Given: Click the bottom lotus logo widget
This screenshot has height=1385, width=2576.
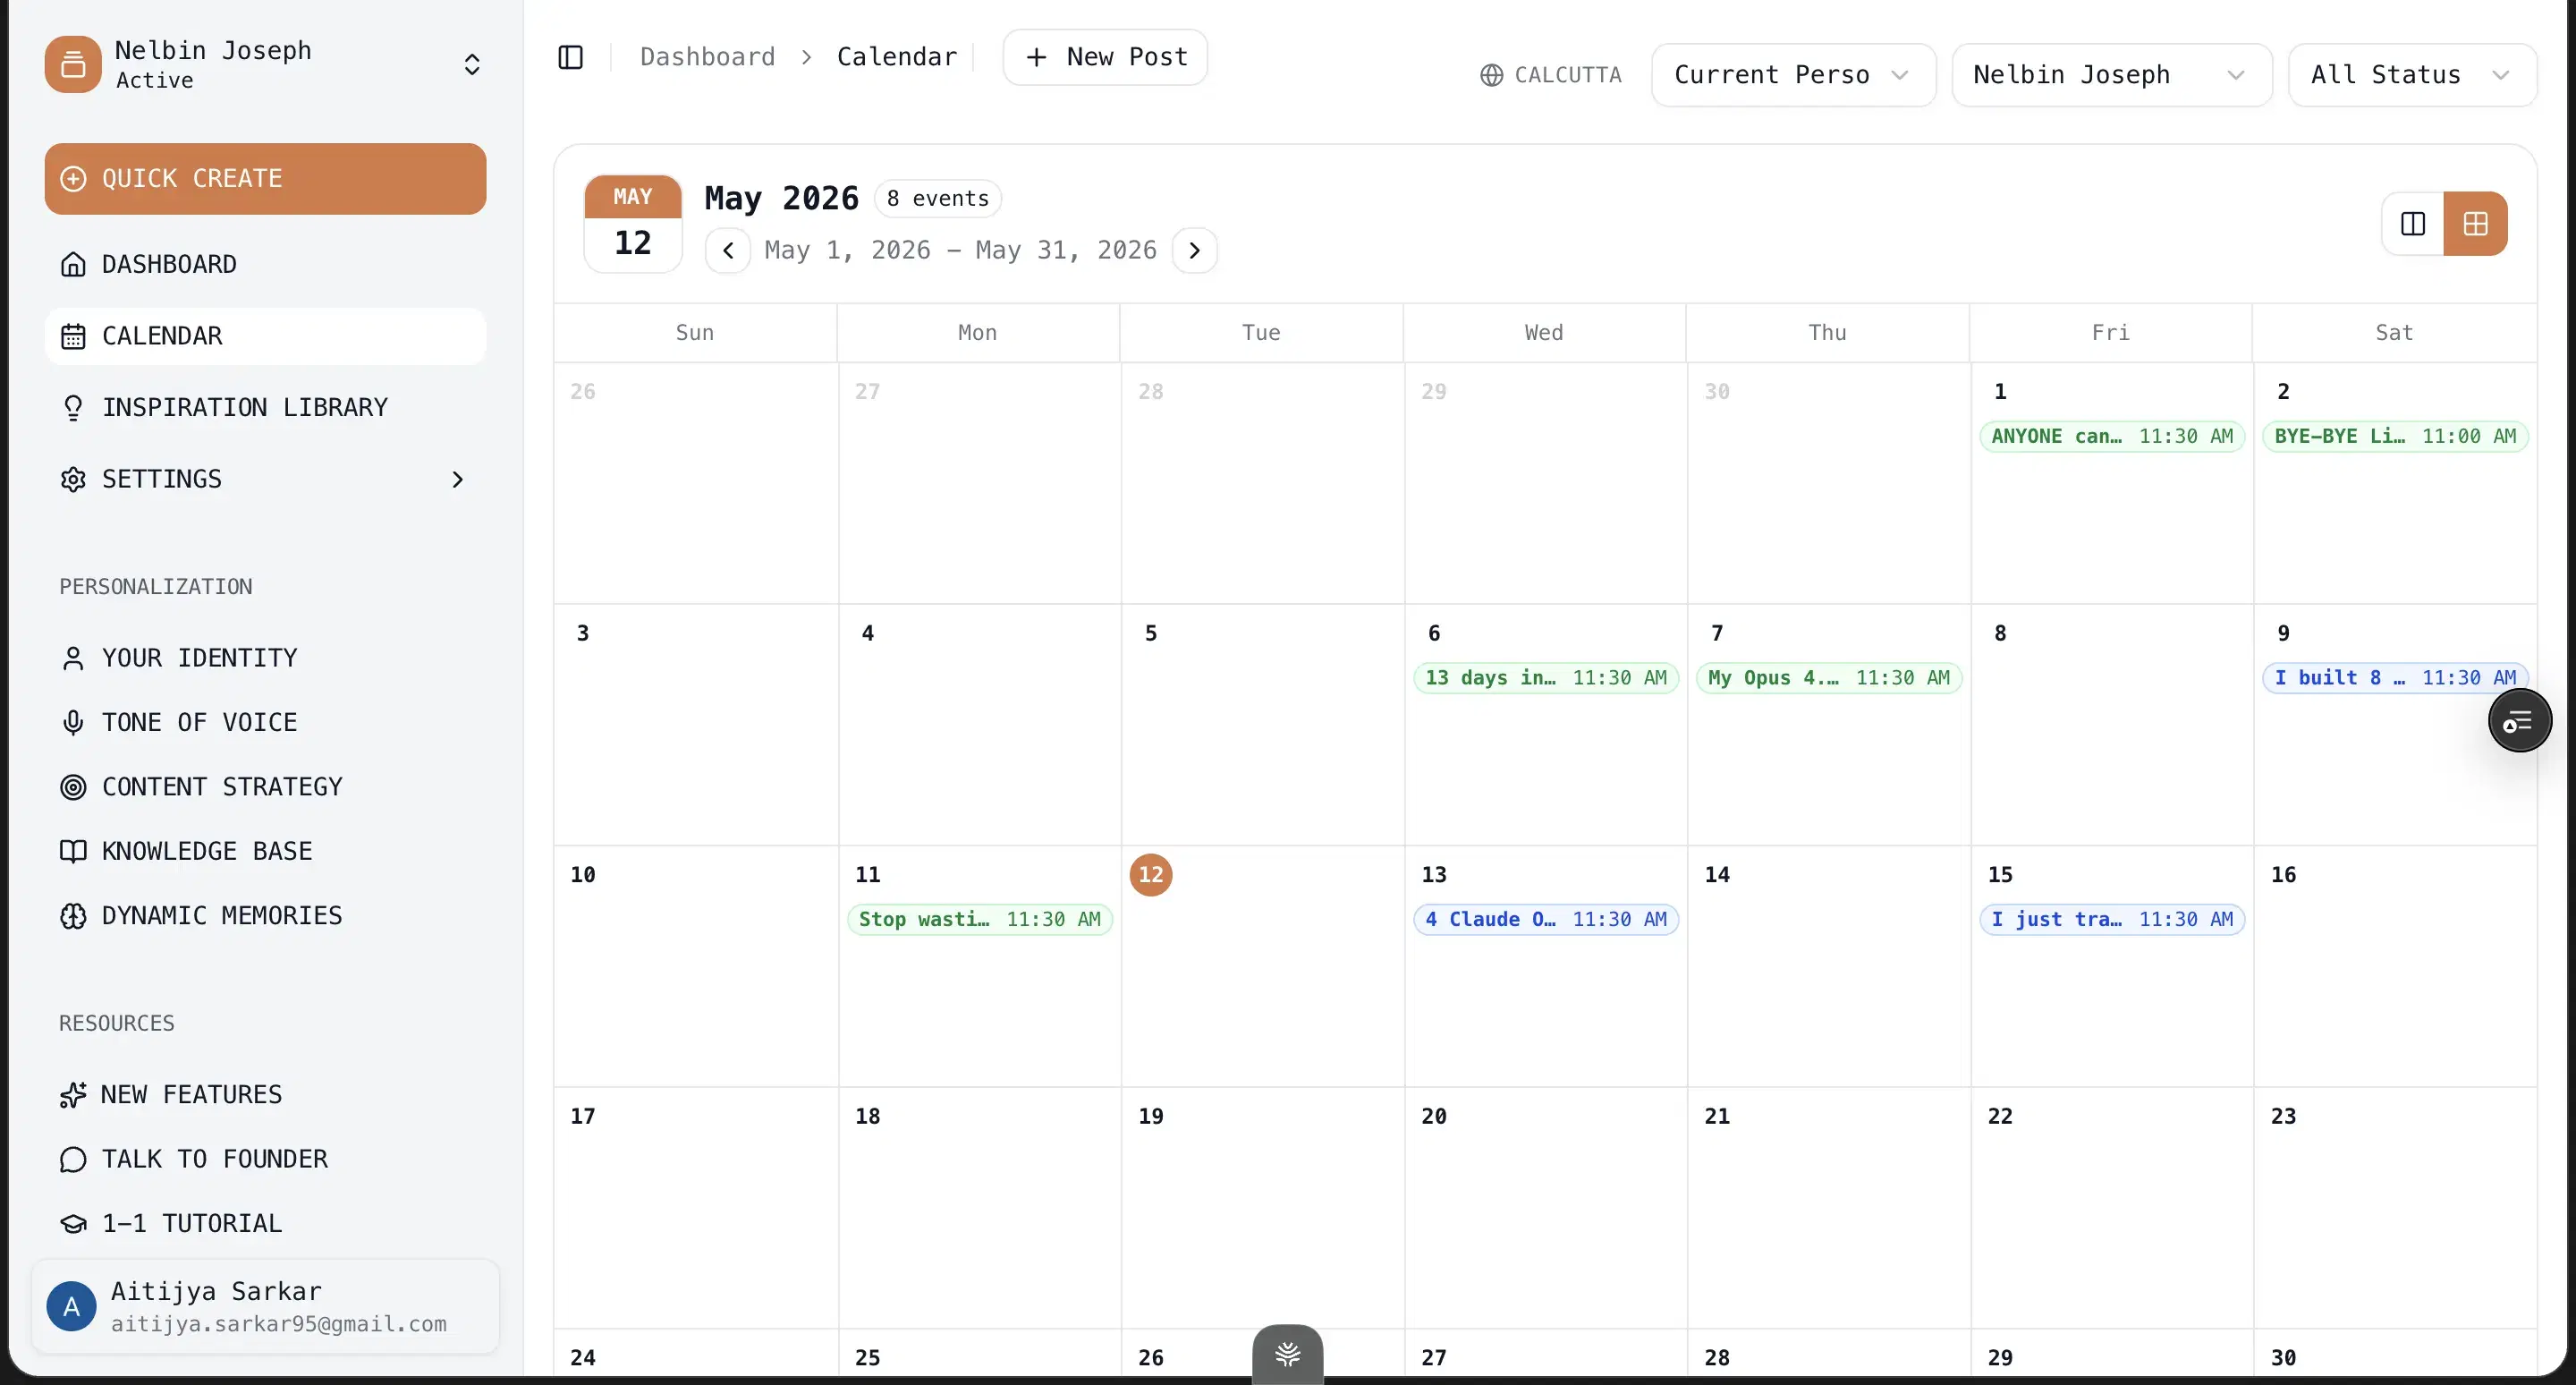Looking at the screenshot, I should 1287,1354.
